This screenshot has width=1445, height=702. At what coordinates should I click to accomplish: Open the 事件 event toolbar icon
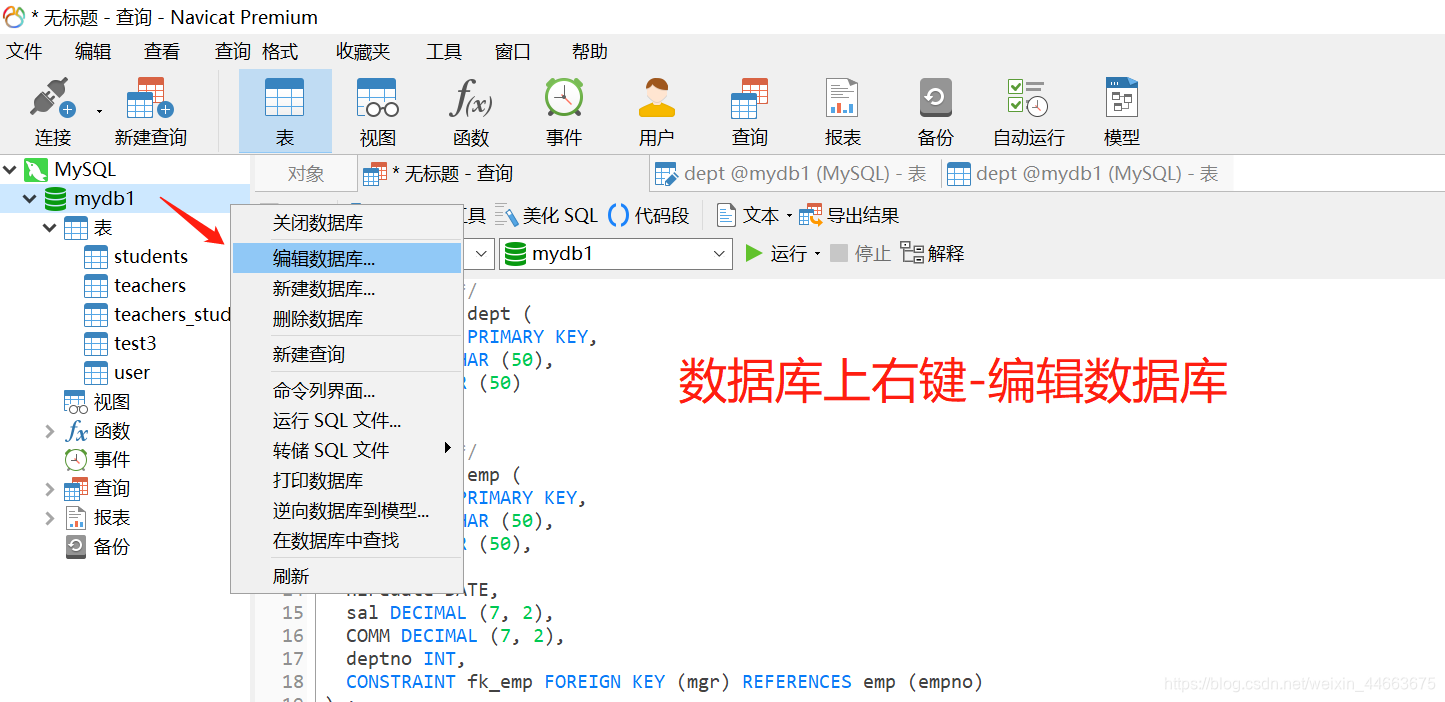(x=564, y=111)
